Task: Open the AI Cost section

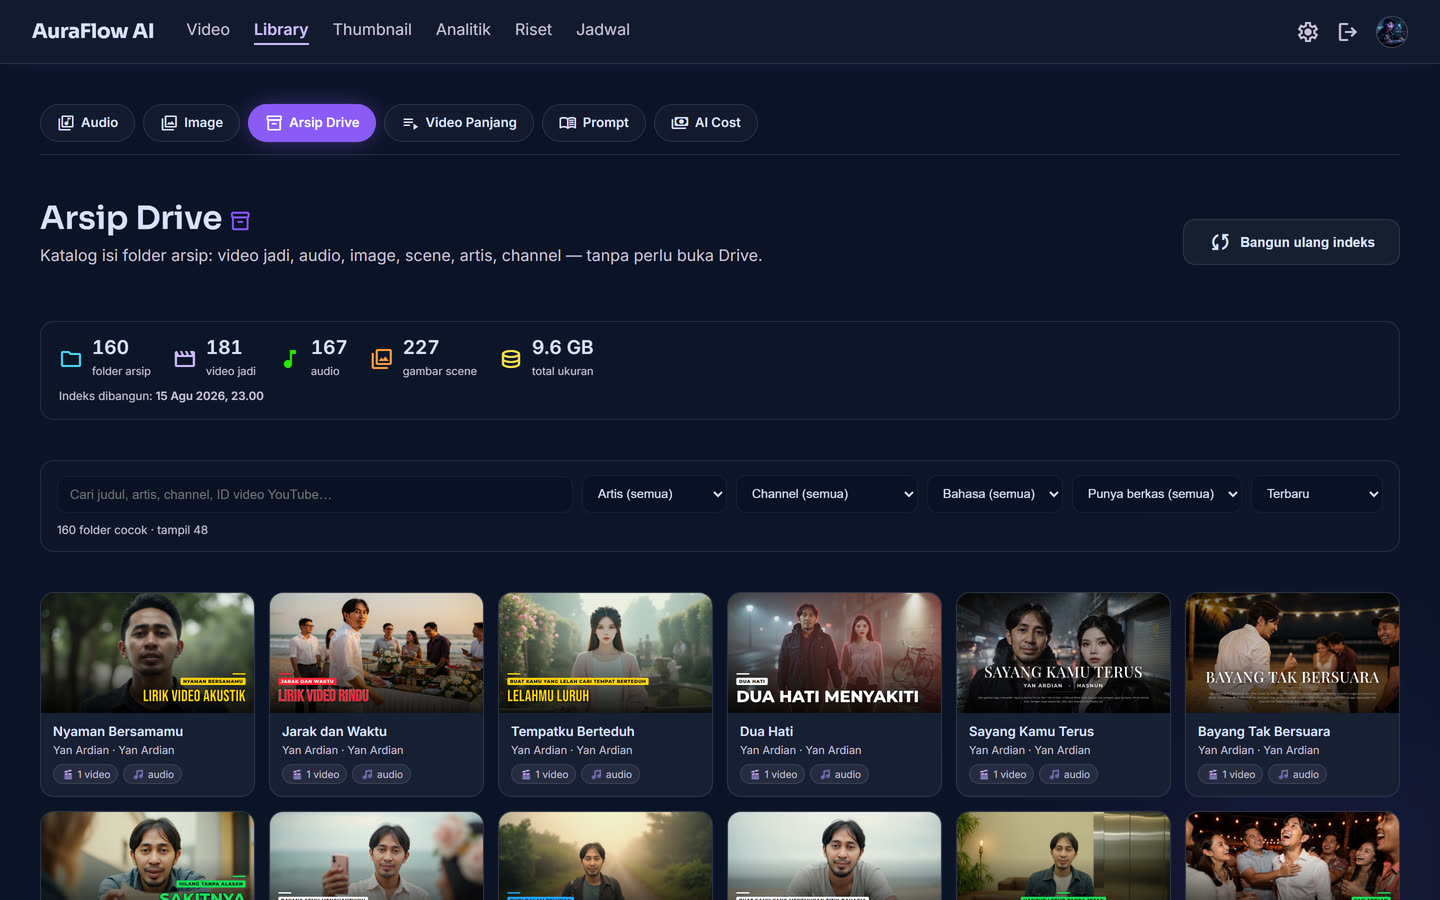Action: 706,123
